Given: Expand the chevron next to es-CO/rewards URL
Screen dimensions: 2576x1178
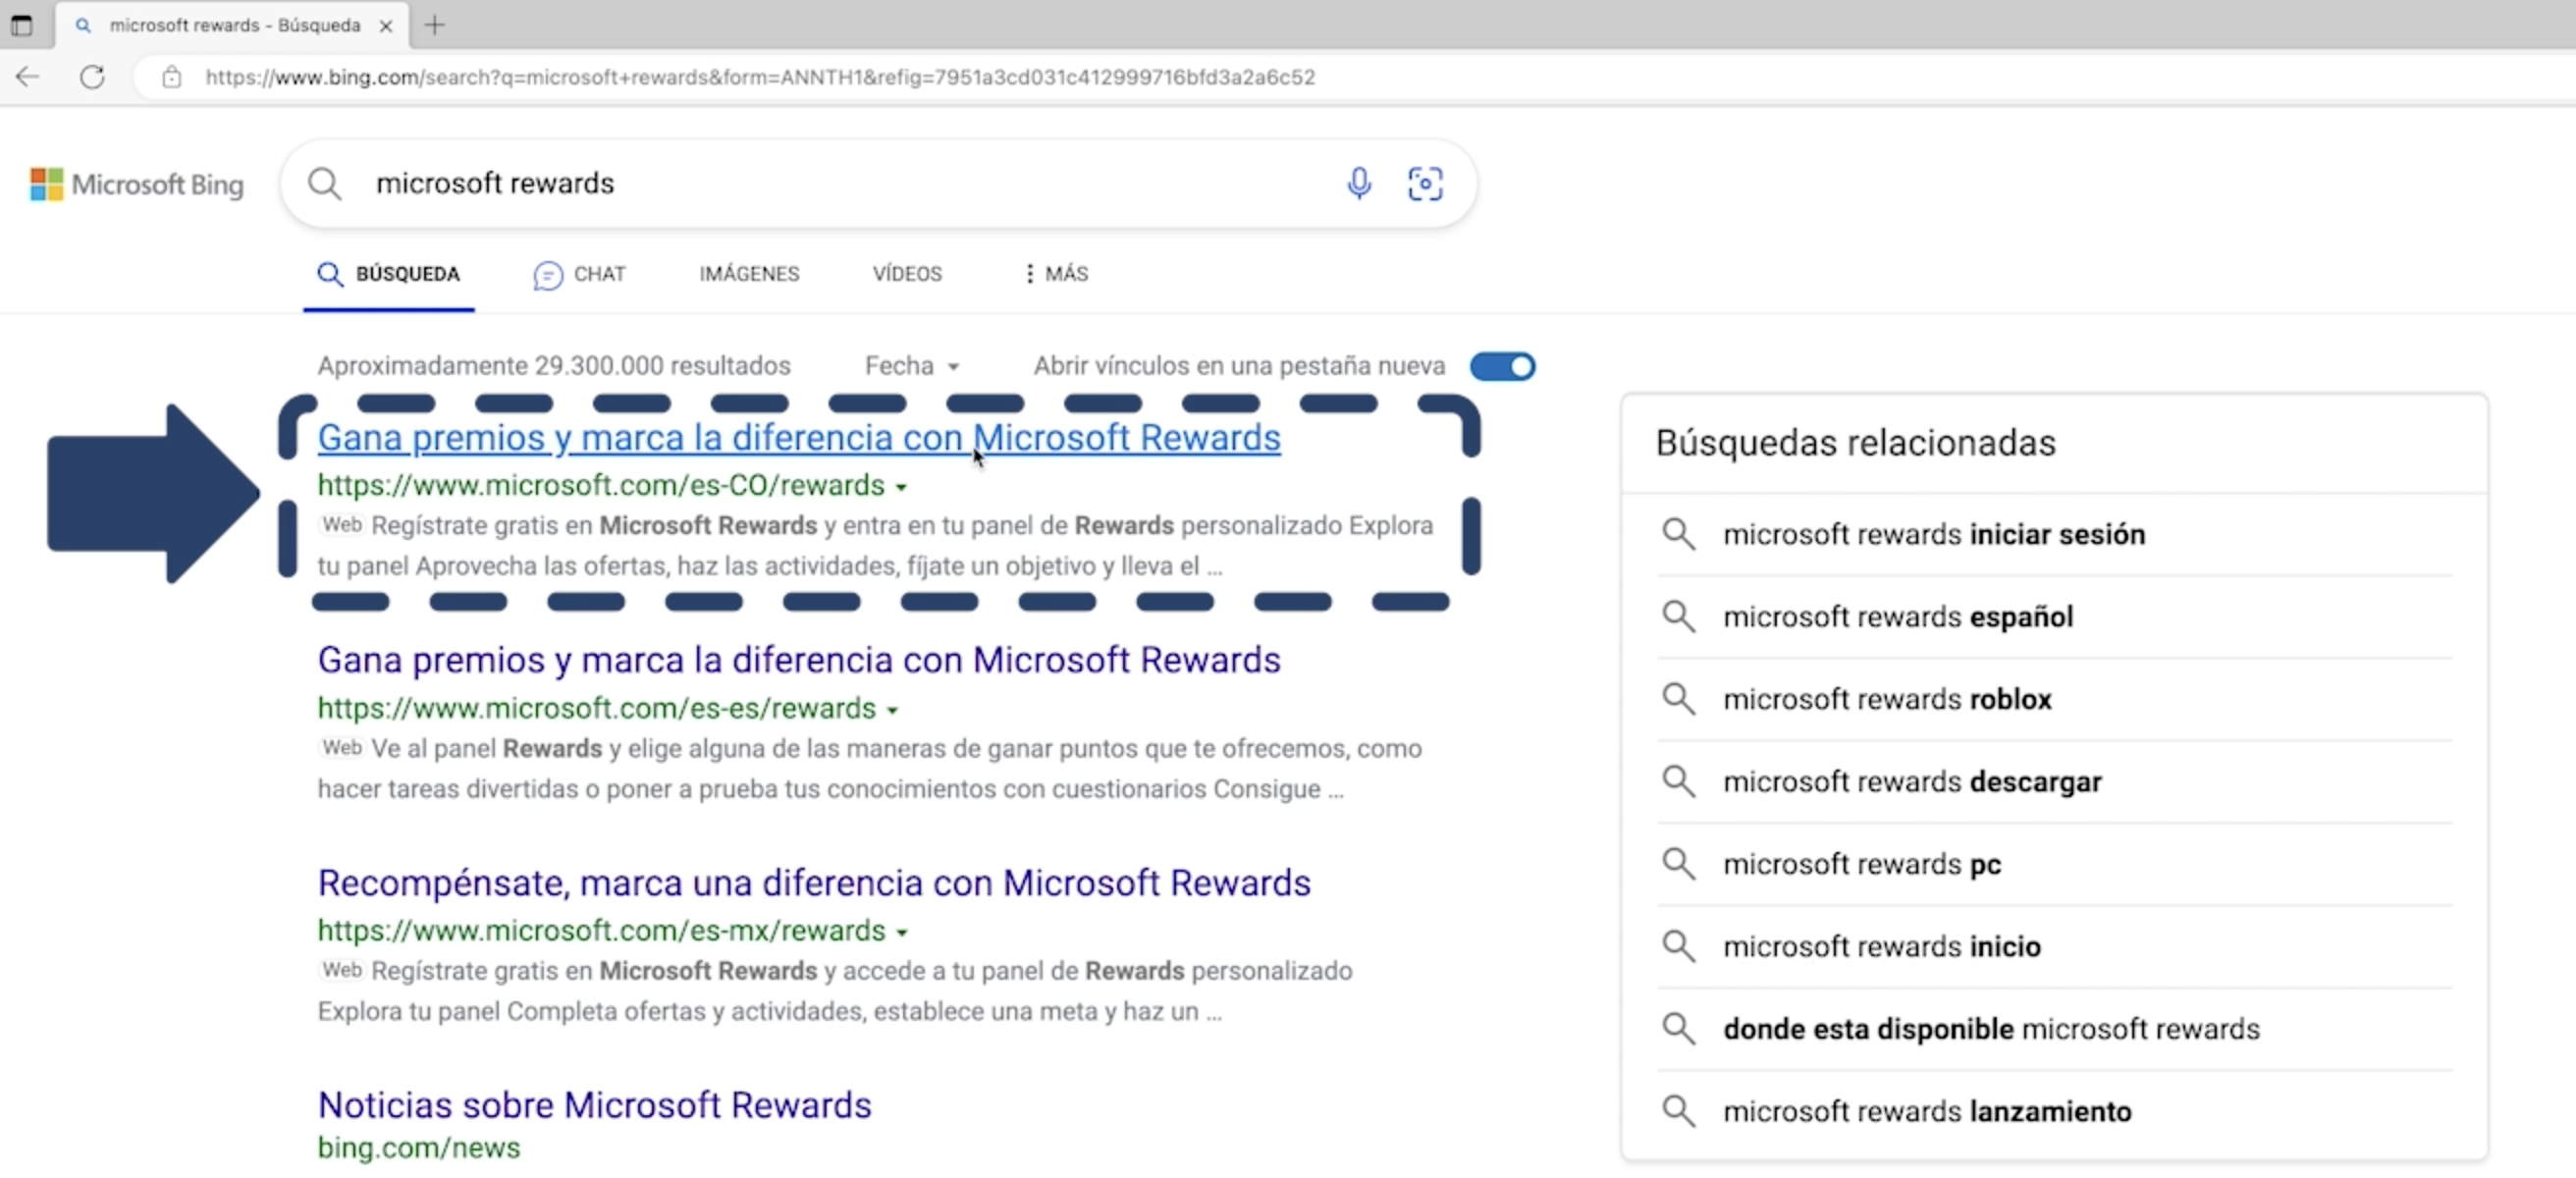Looking at the screenshot, I should click(903, 487).
